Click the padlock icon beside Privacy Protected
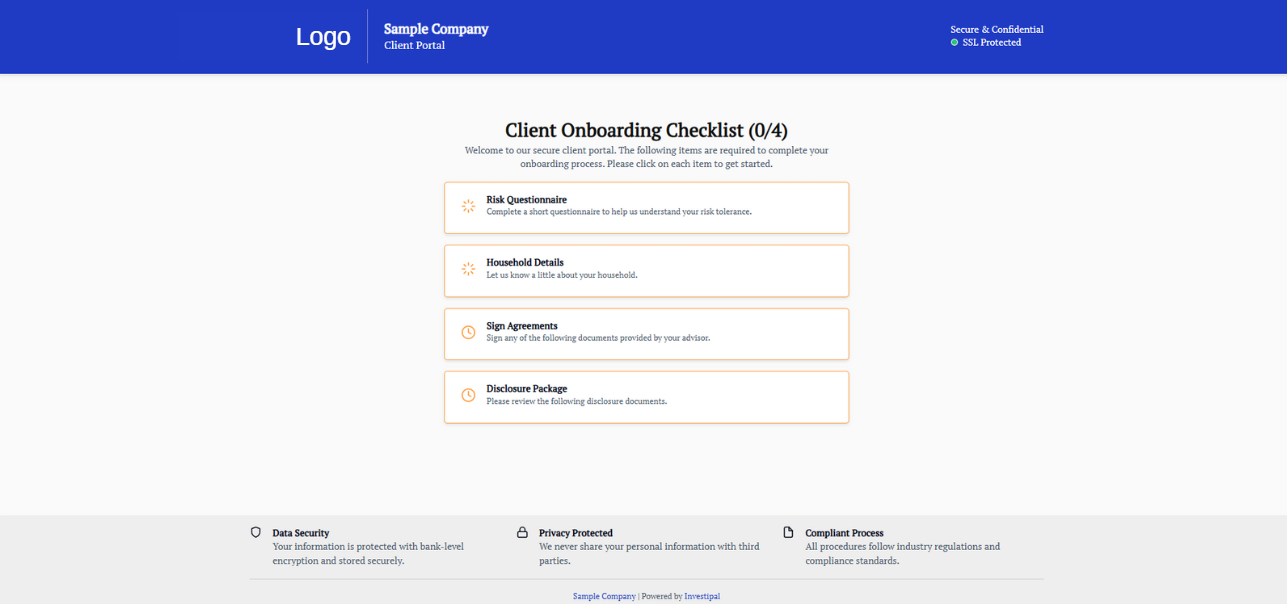This screenshot has width=1287, height=604. click(522, 532)
